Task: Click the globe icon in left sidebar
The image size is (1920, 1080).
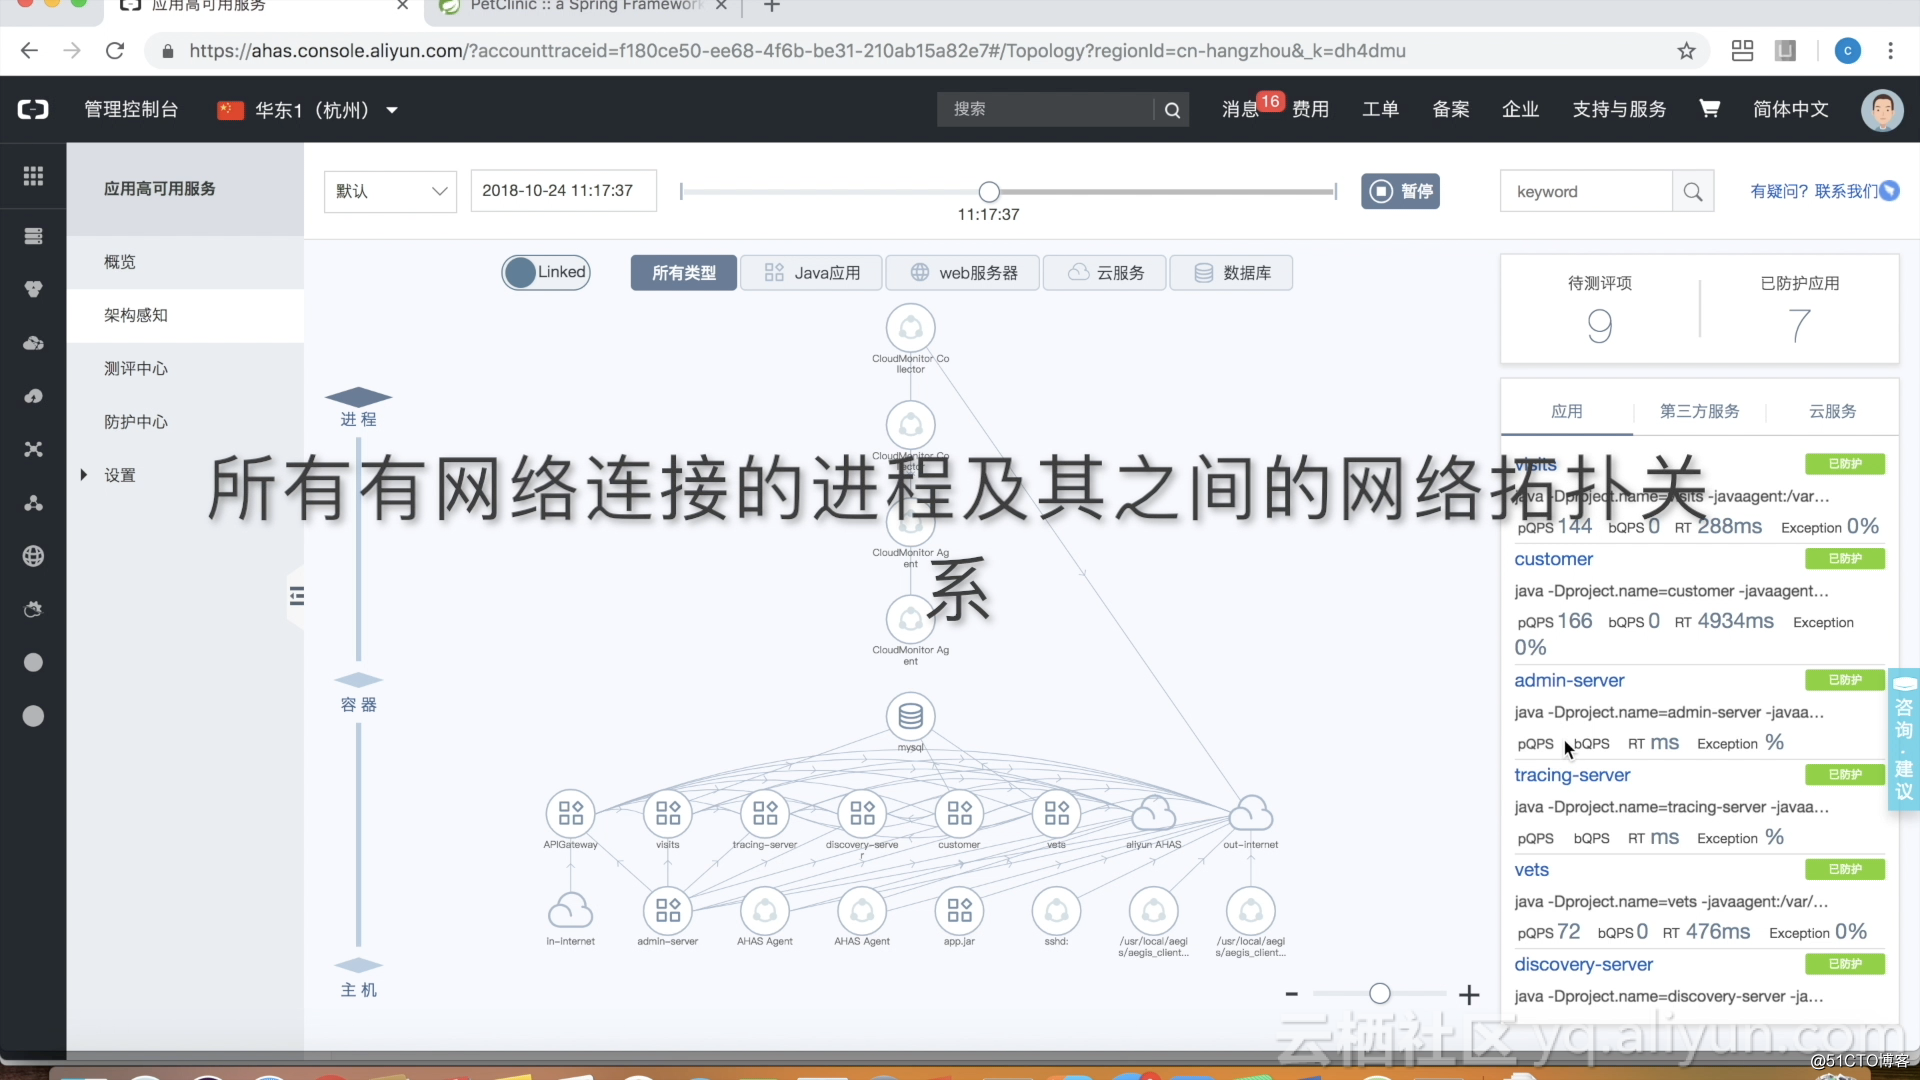Action: coord(33,556)
